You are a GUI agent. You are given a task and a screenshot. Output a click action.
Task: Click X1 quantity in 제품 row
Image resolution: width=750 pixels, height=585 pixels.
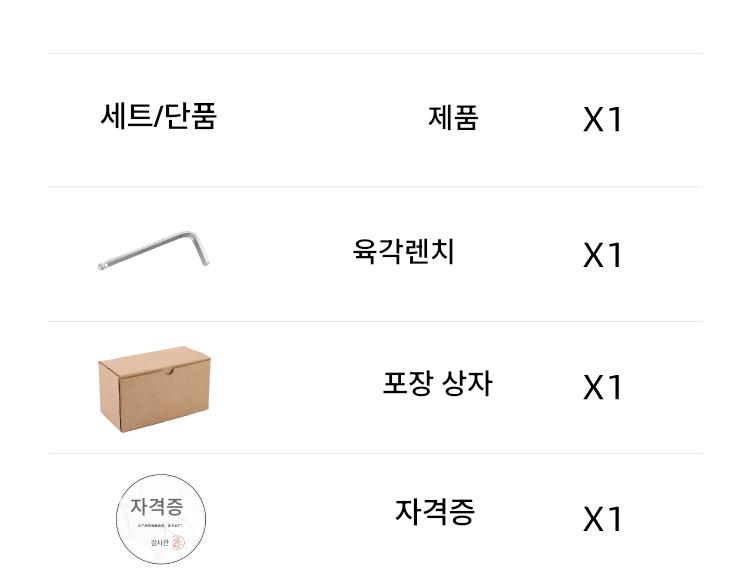click(602, 120)
